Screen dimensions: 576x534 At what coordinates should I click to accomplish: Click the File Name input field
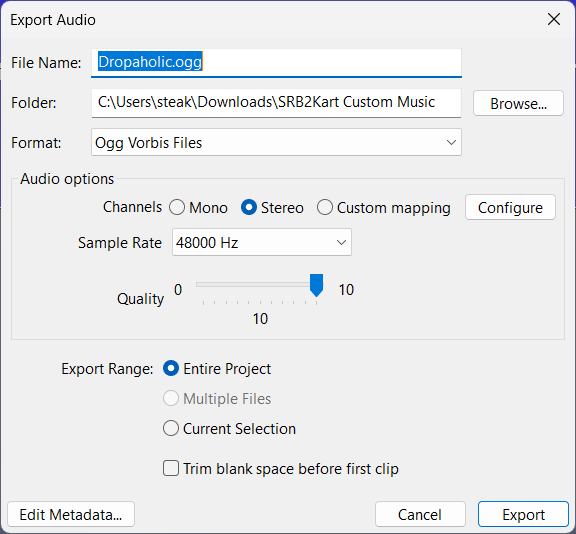click(x=276, y=63)
